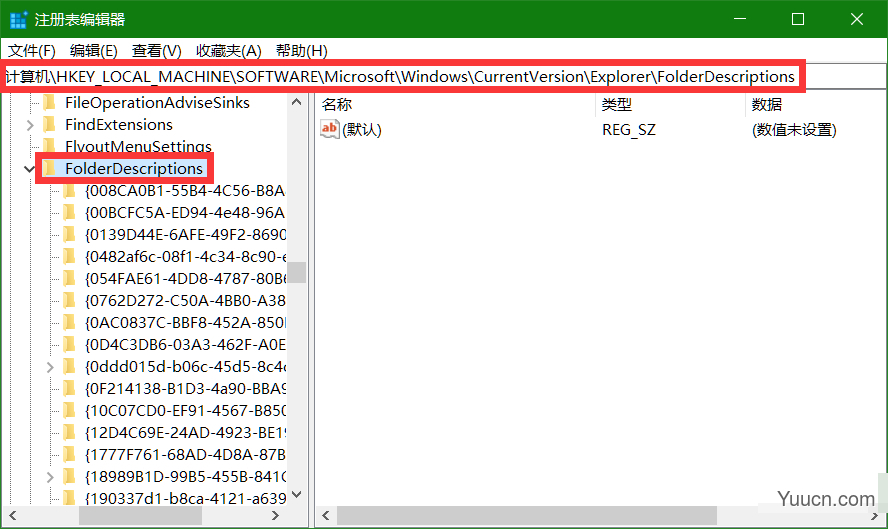Select the {190337d1-b8ca-4121 subkey

point(185,498)
